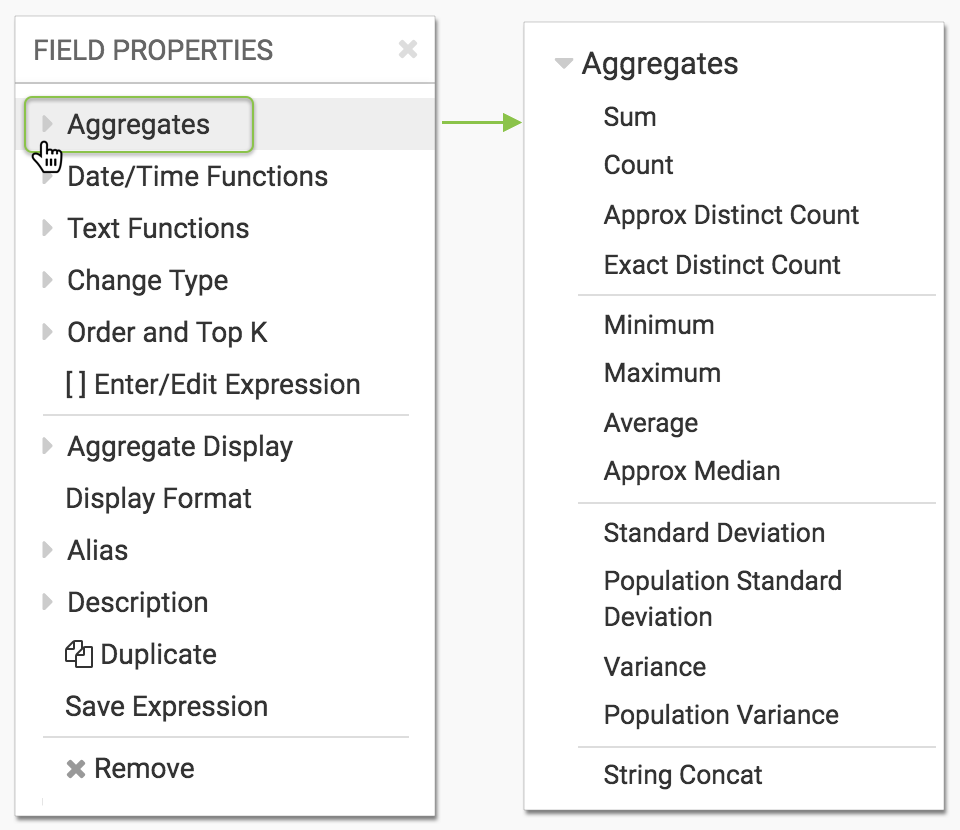Open Enter/Edit Expression
This screenshot has width=960, height=830.
tap(212, 385)
